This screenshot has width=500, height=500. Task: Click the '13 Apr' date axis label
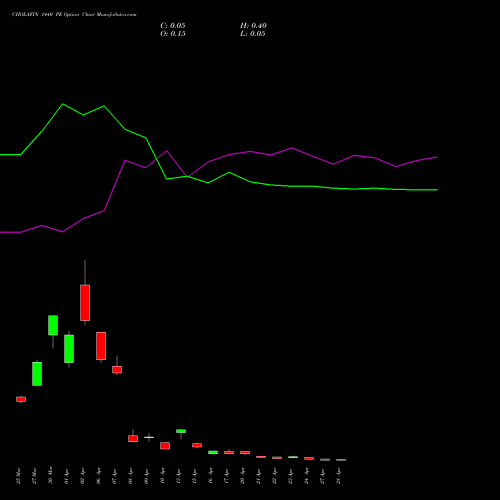(x=178, y=476)
